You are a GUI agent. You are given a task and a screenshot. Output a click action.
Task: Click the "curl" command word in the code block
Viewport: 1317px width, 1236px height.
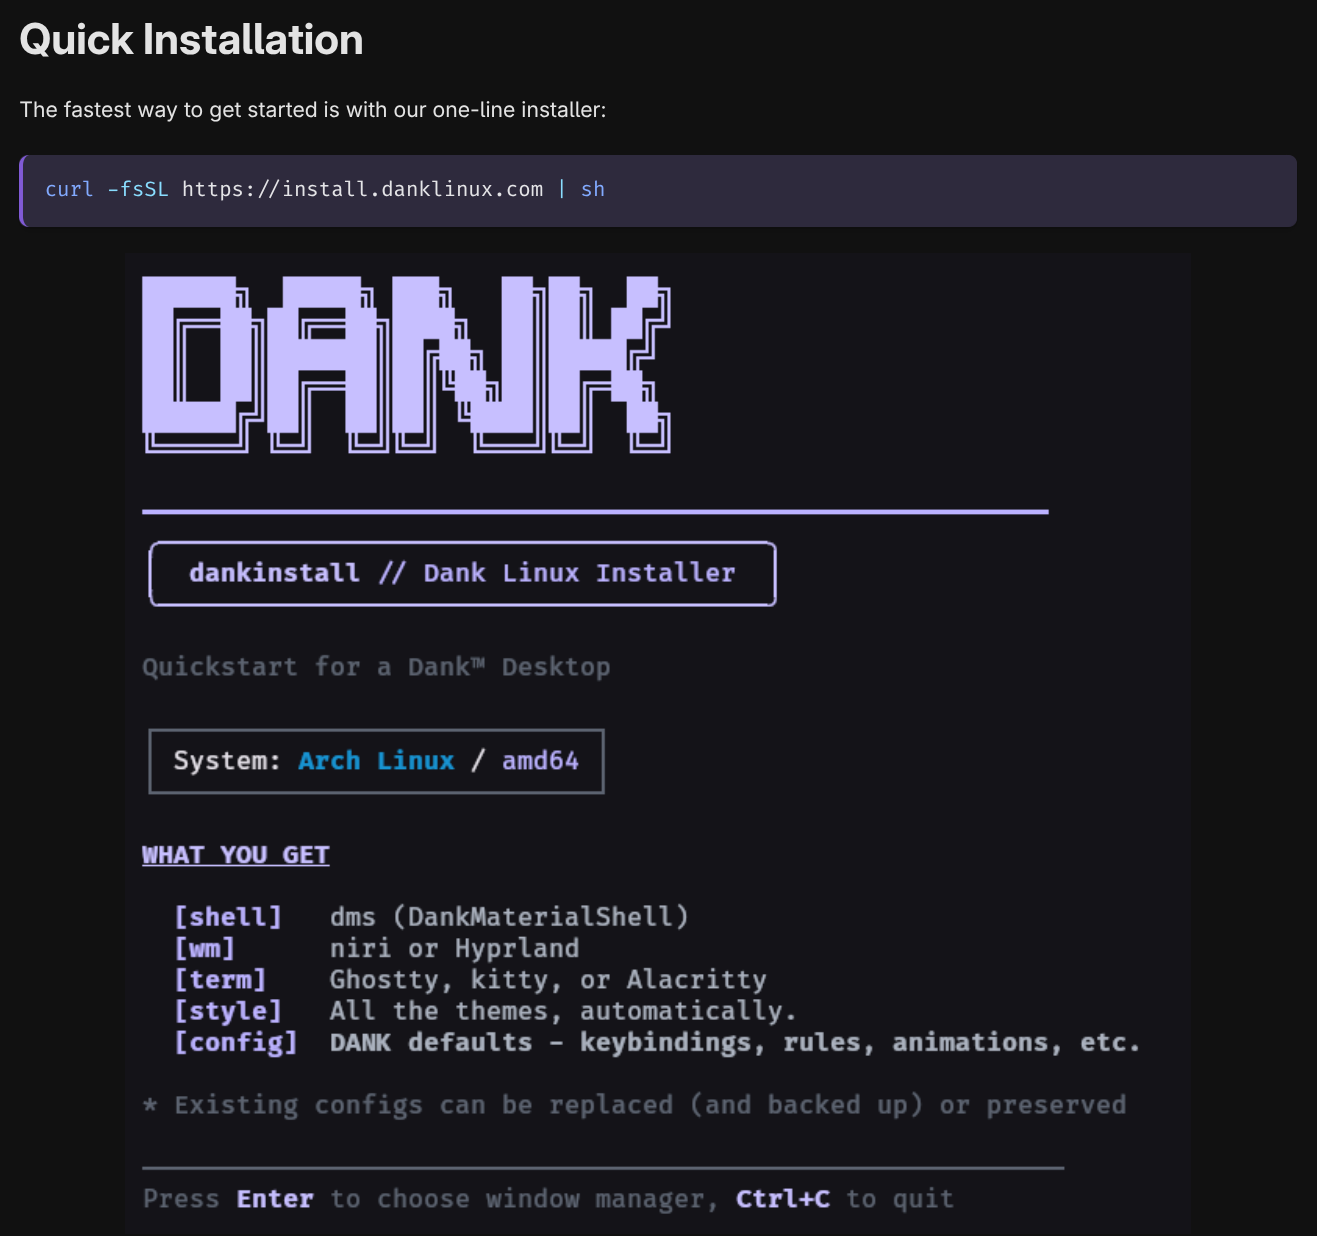69,189
